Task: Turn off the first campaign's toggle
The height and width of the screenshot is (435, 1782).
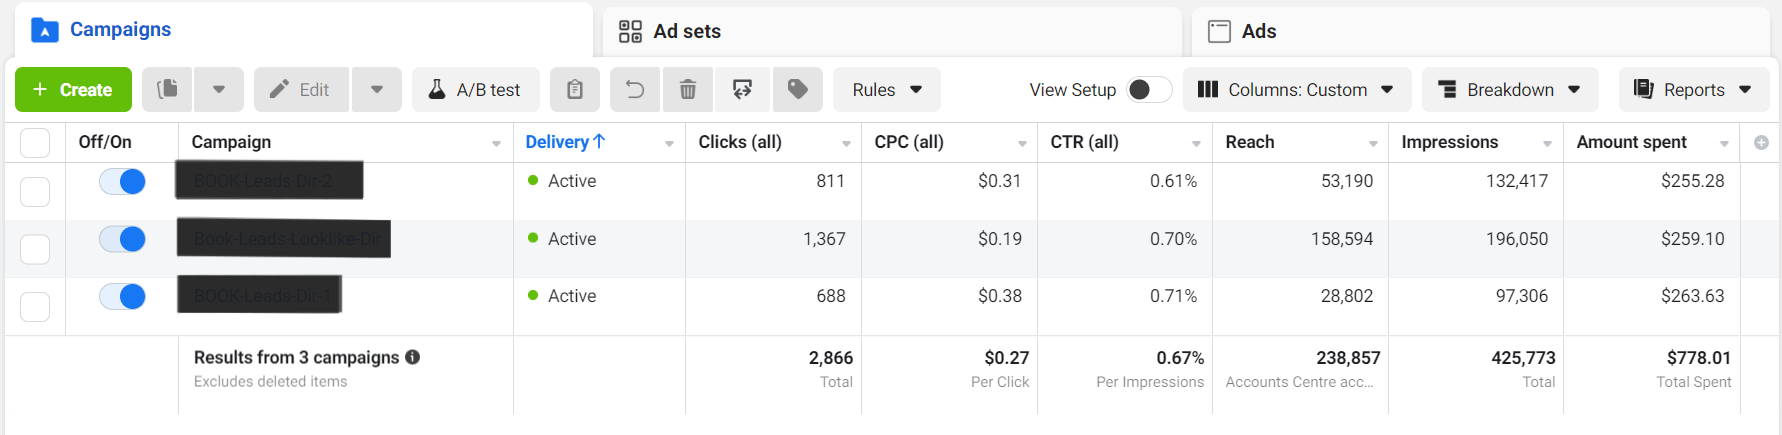Action: coord(123,181)
